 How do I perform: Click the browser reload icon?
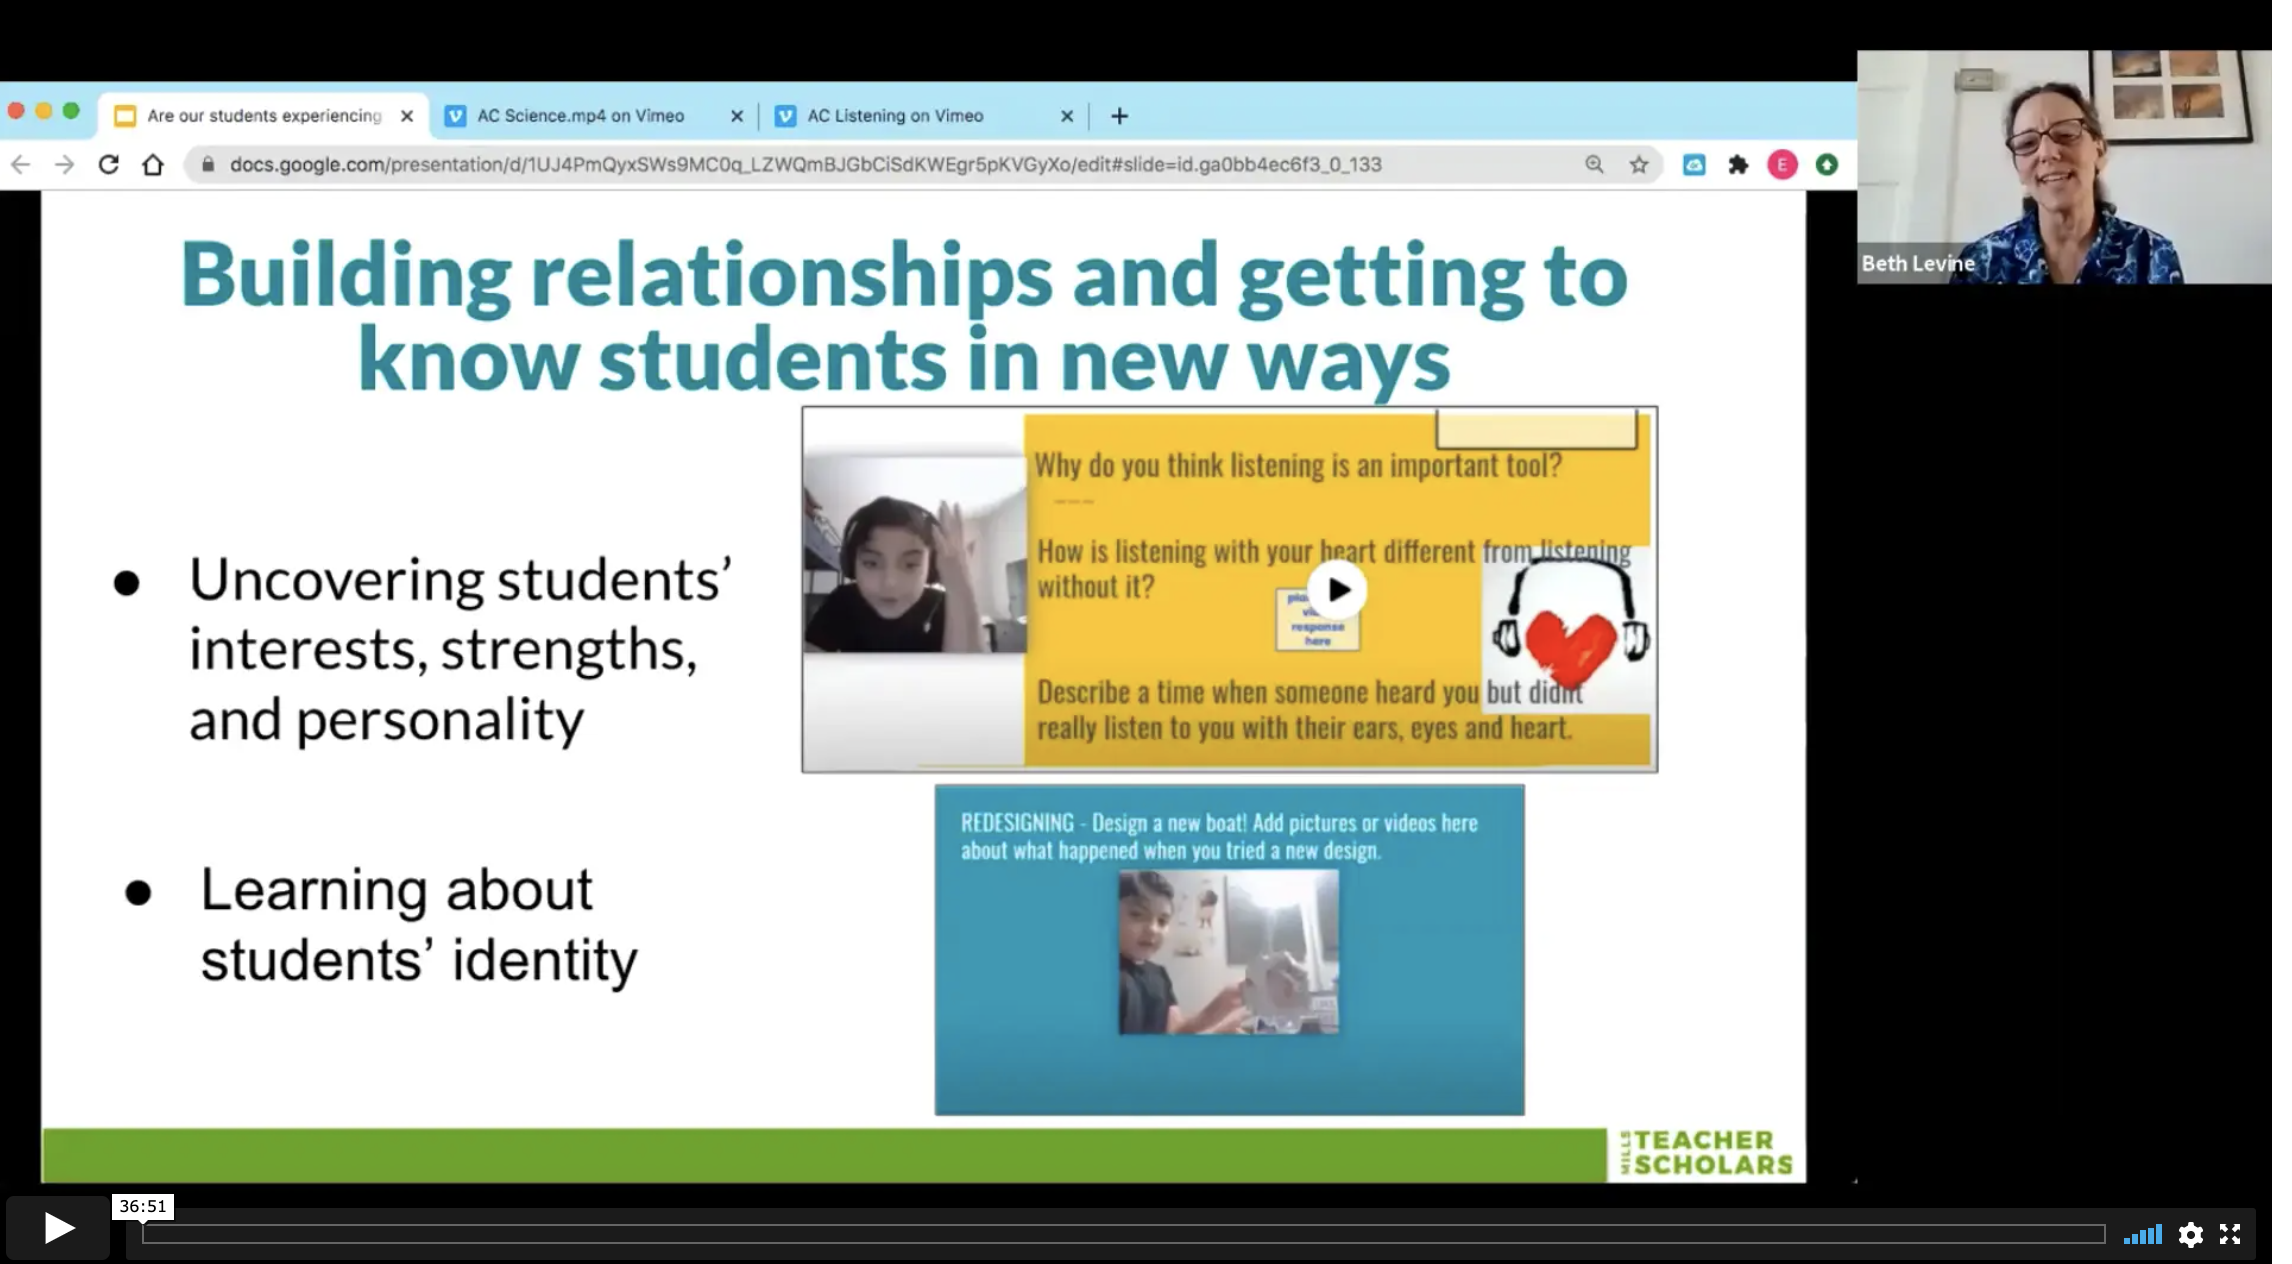click(109, 165)
